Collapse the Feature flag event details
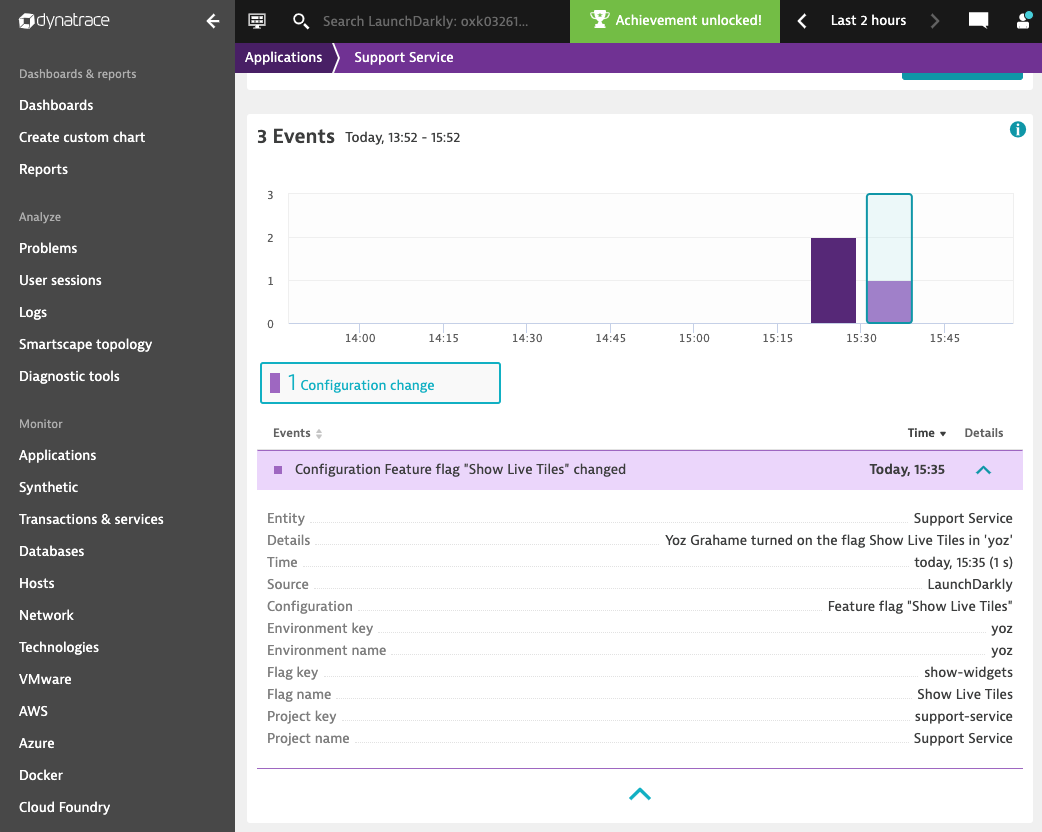The width and height of the screenshot is (1042, 832). point(983,469)
